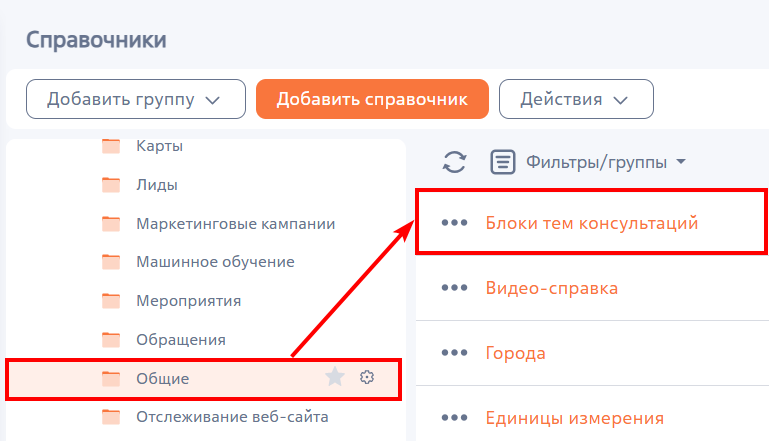Click the Добавить справочник button
The width and height of the screenshot is (769, 441).
[x=372, y=99]
